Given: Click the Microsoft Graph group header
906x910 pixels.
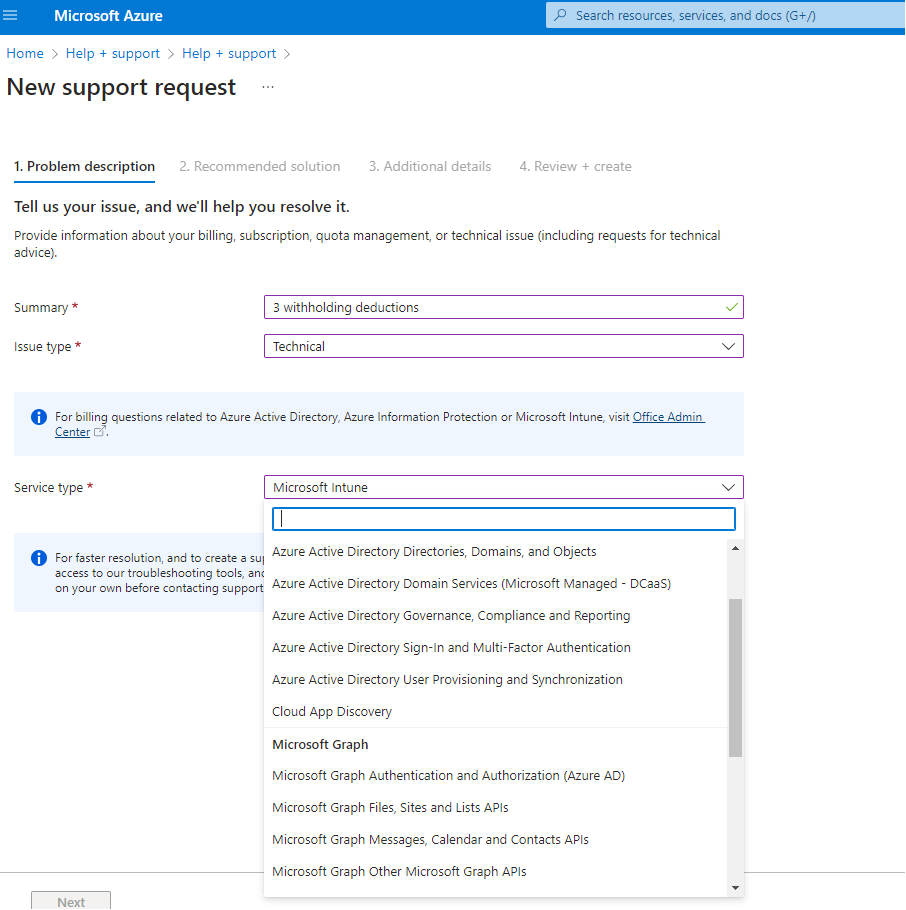Looking at the screenshot, I should 320,745.
